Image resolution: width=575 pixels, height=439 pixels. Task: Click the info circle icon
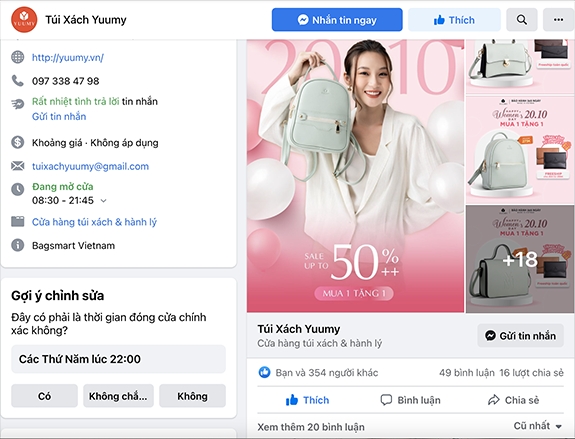coord(18,245)
